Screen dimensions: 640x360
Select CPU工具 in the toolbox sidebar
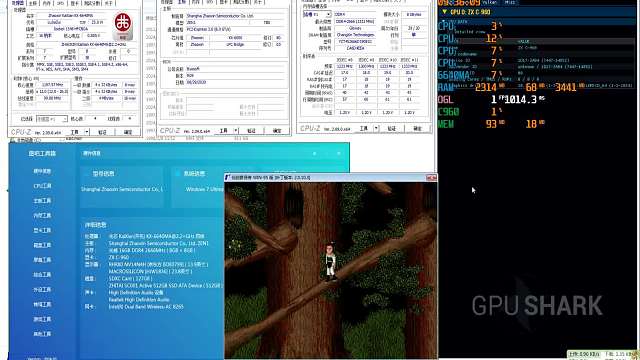[42, 186]
